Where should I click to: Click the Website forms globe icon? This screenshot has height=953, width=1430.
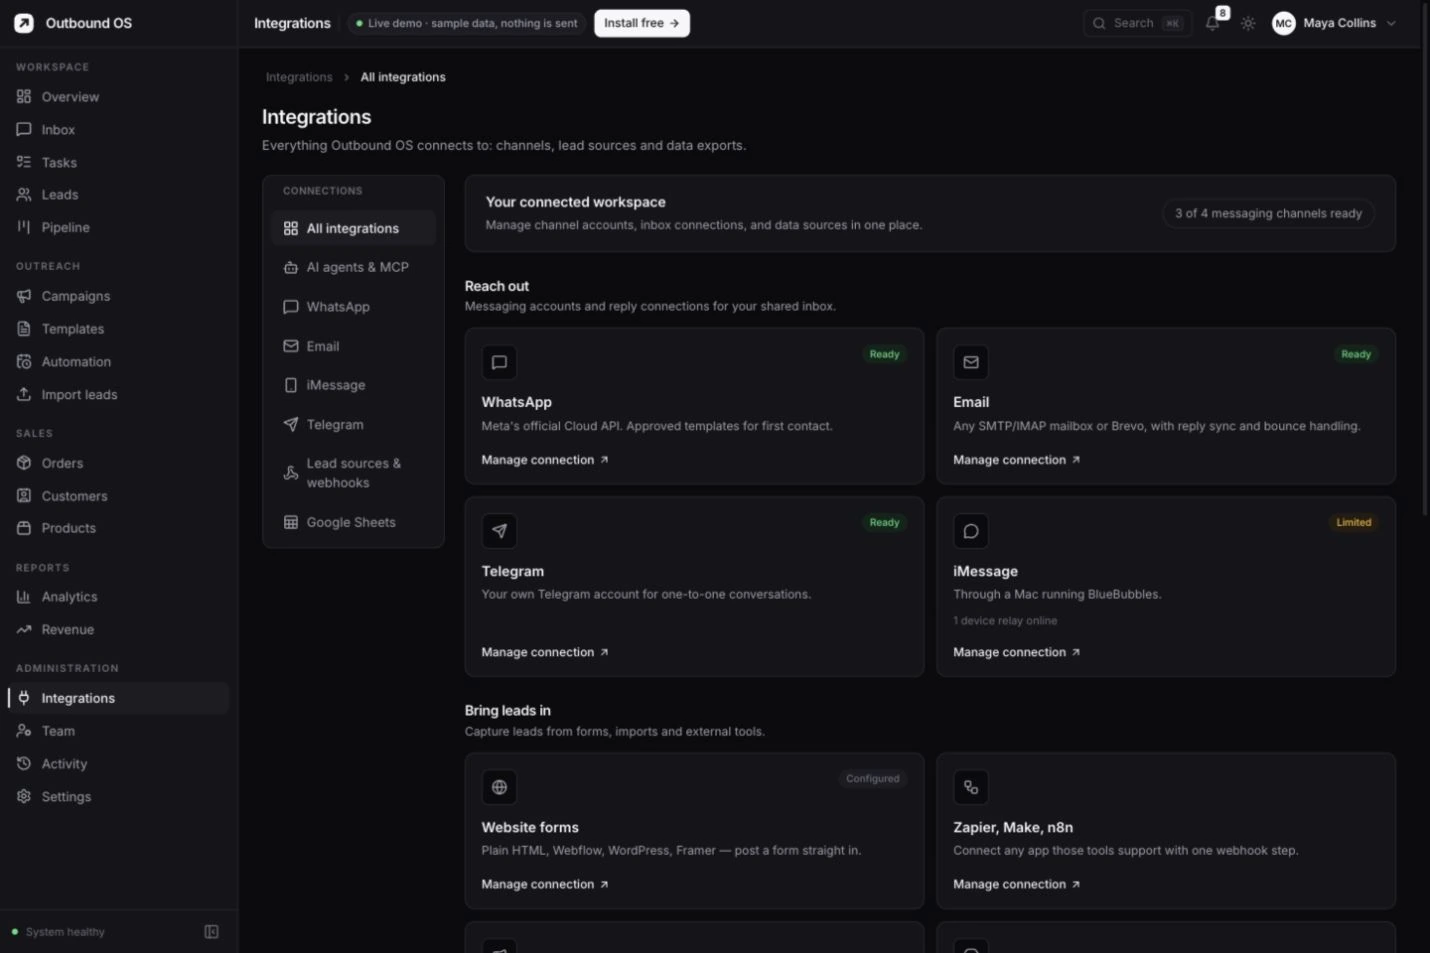coord(499,787)
